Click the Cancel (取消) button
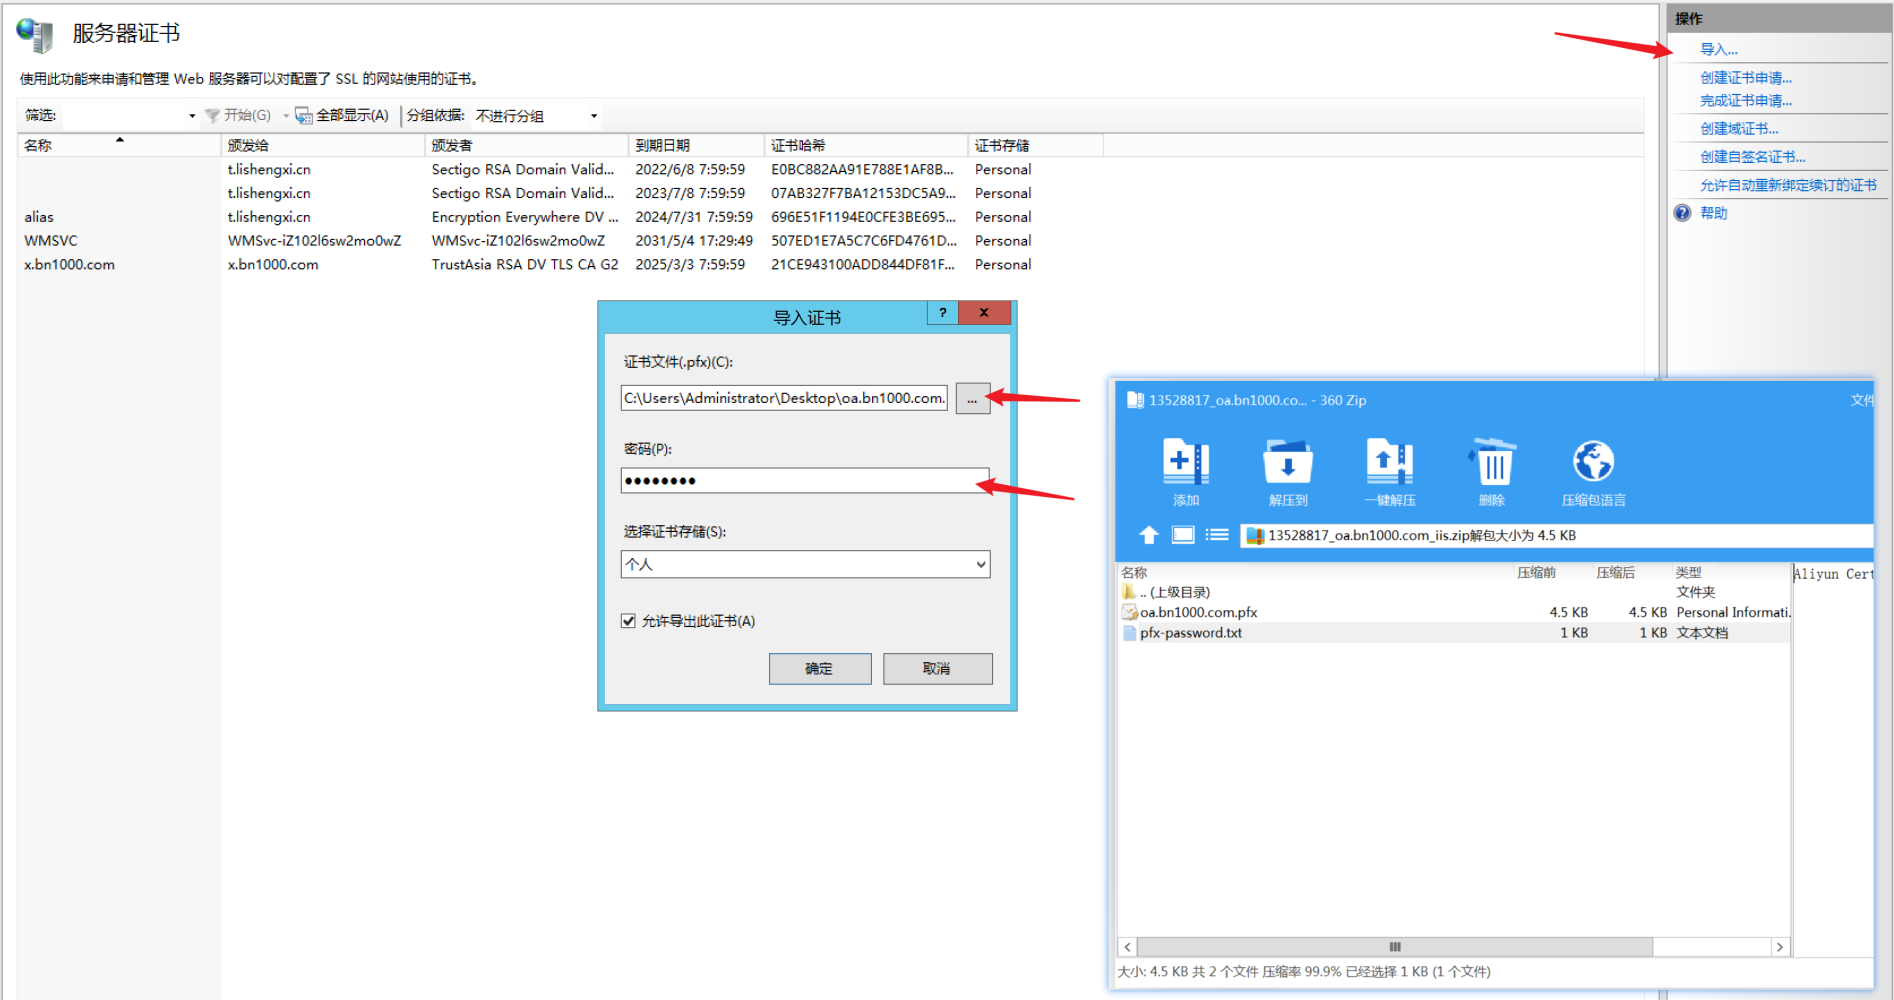This screenshot has height=1000, width=1894. 937,669
